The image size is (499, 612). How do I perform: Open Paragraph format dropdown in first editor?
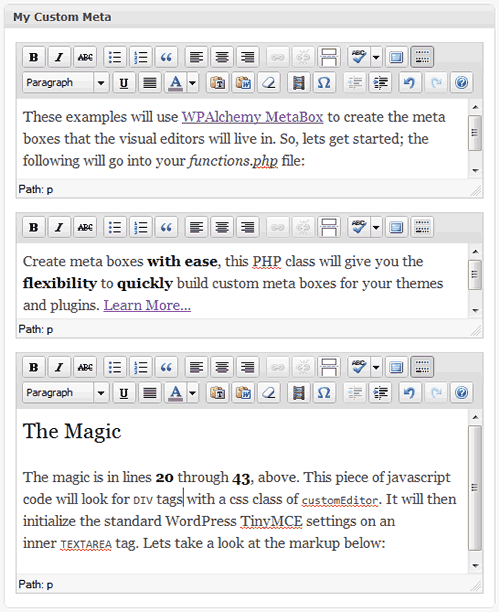pos(66,83)
